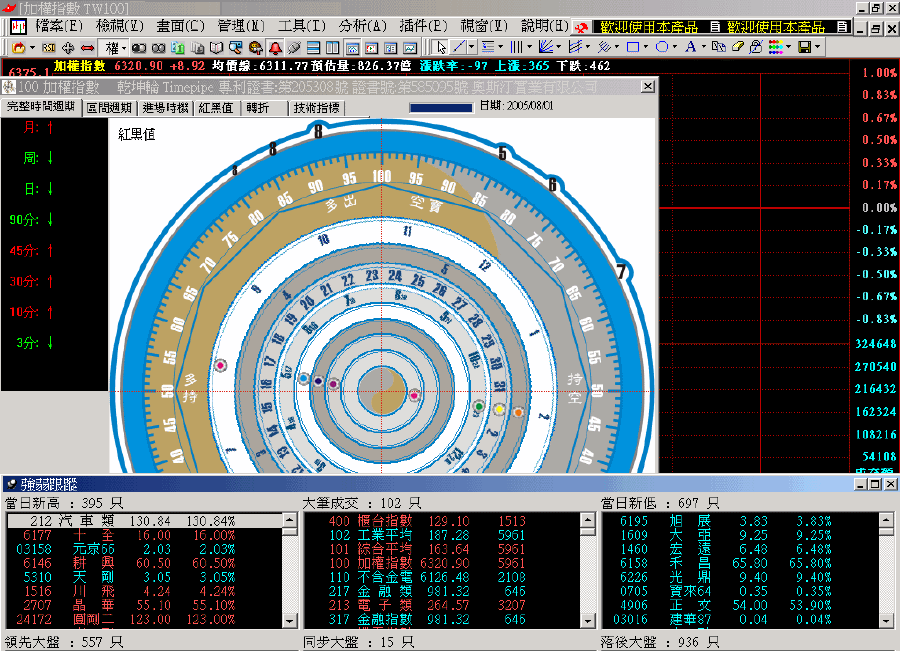900x651 pixels.
Task: Toggle vertical split window layout
Action: [332, 47]
